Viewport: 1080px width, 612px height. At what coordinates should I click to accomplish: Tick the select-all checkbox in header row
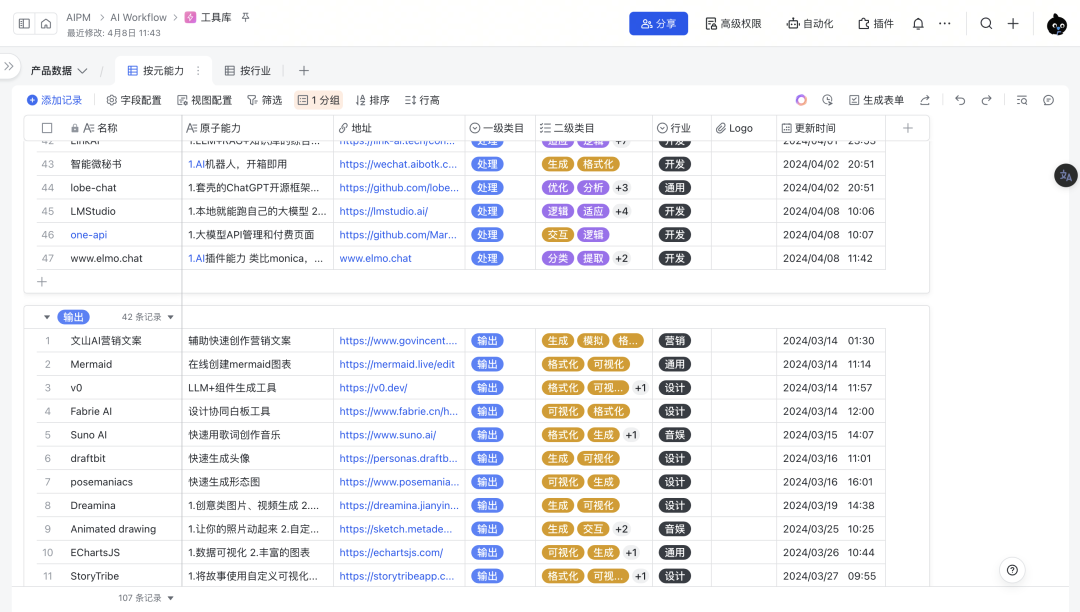click(x=47, y=128)
